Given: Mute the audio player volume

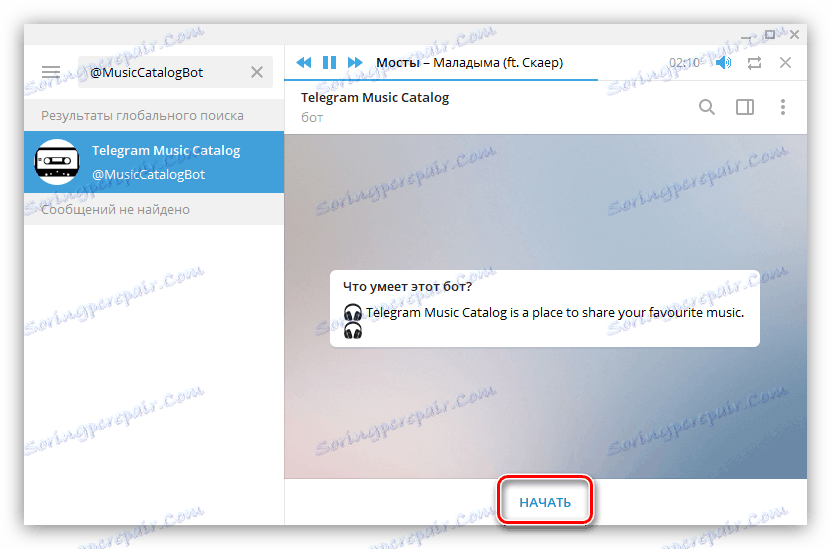Looking at the screenshot, I should (x=723, y=63).
